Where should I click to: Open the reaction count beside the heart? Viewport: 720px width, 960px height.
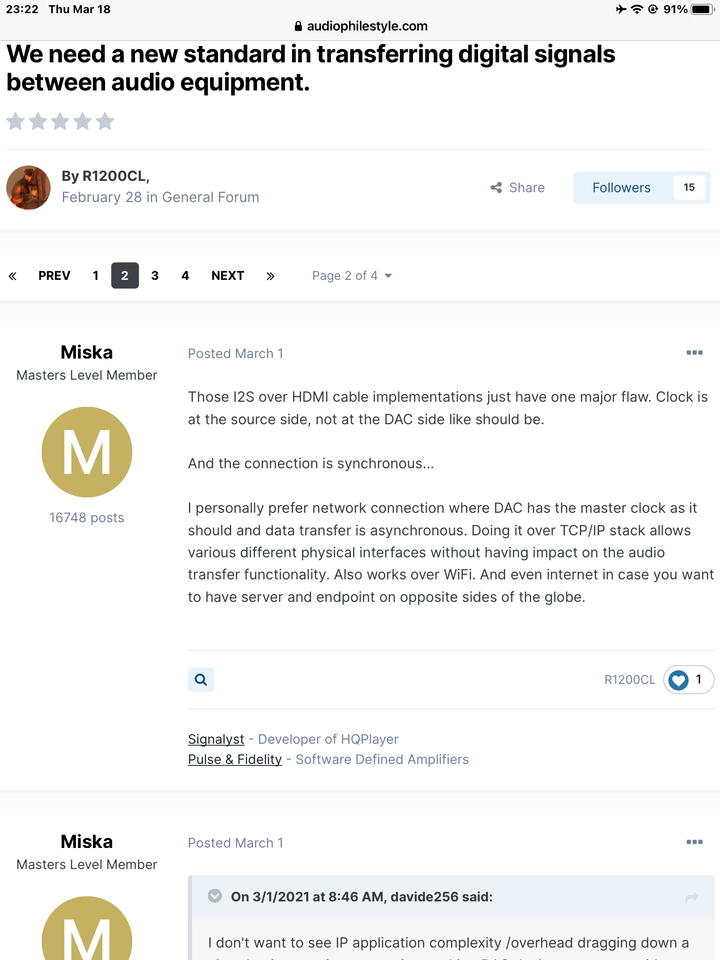coord(699,679)
